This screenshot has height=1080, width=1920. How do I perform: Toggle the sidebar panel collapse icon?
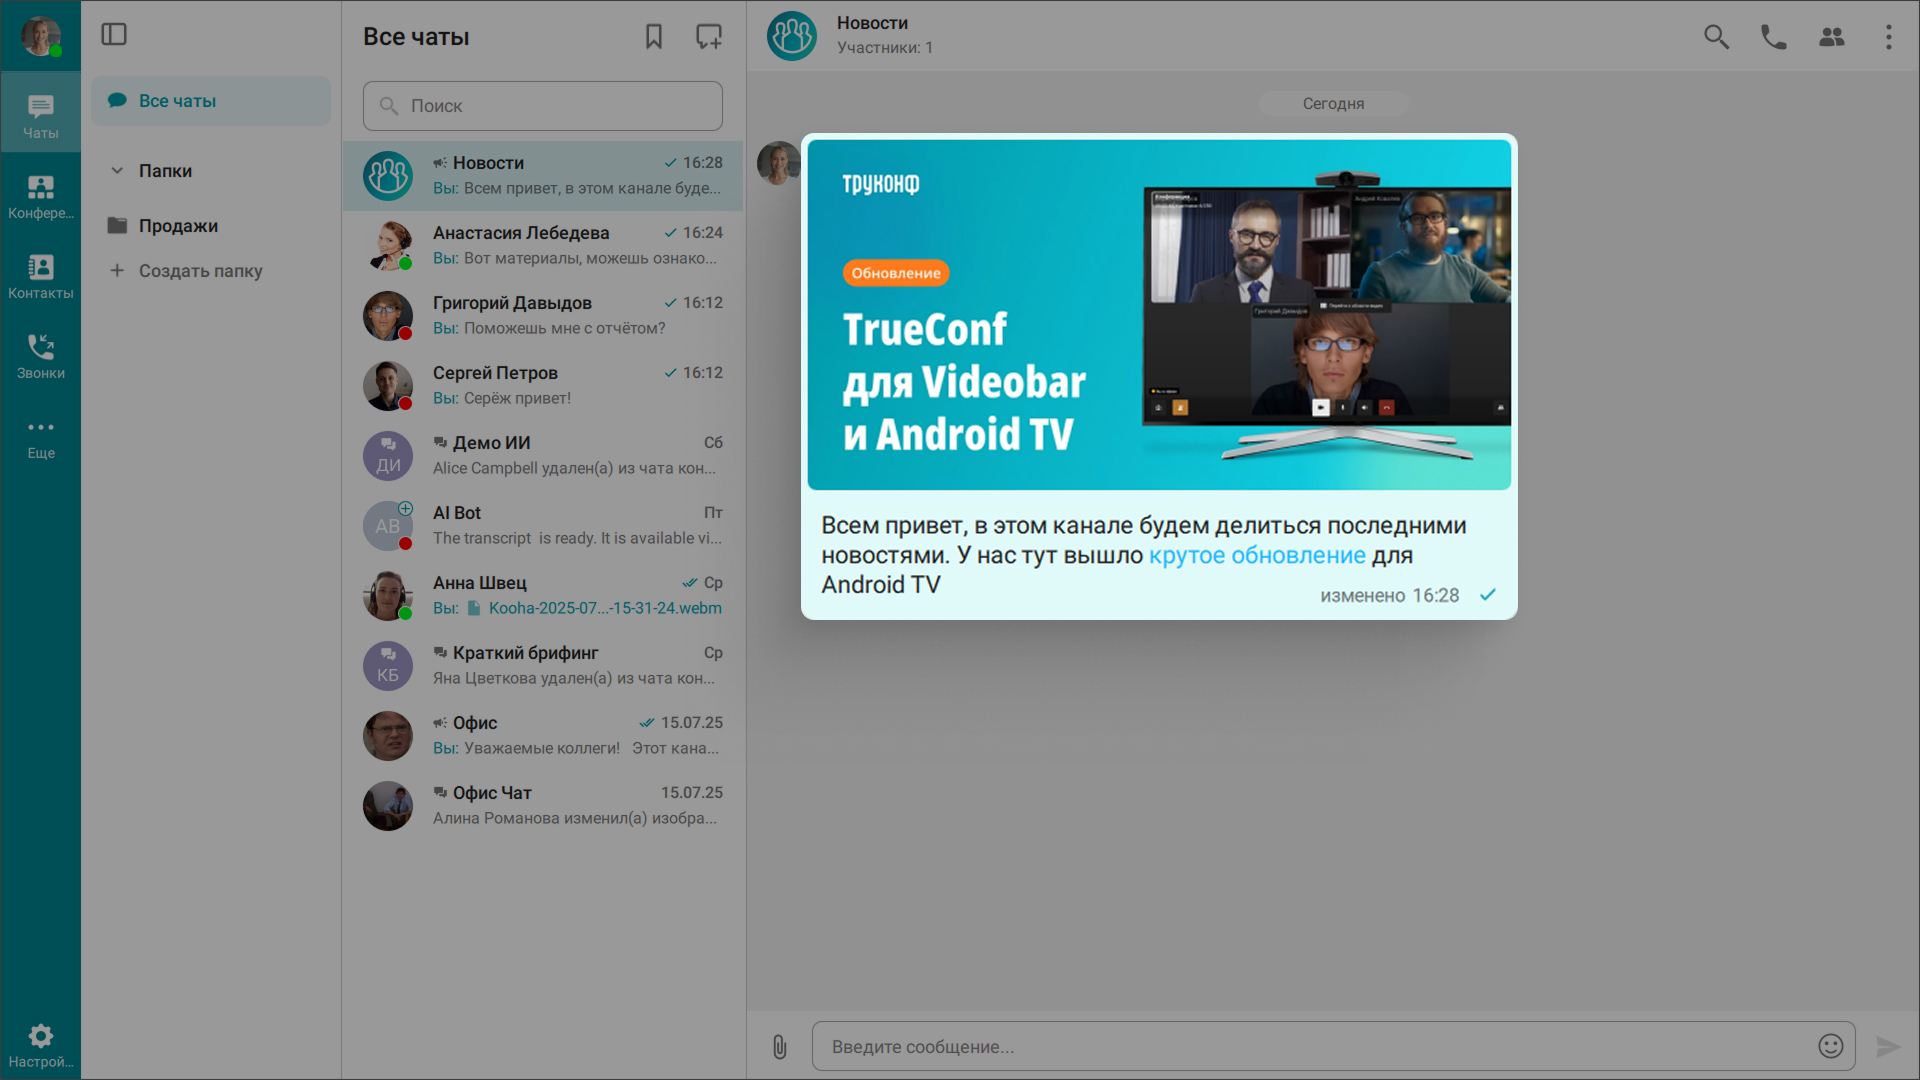(114, 35)
